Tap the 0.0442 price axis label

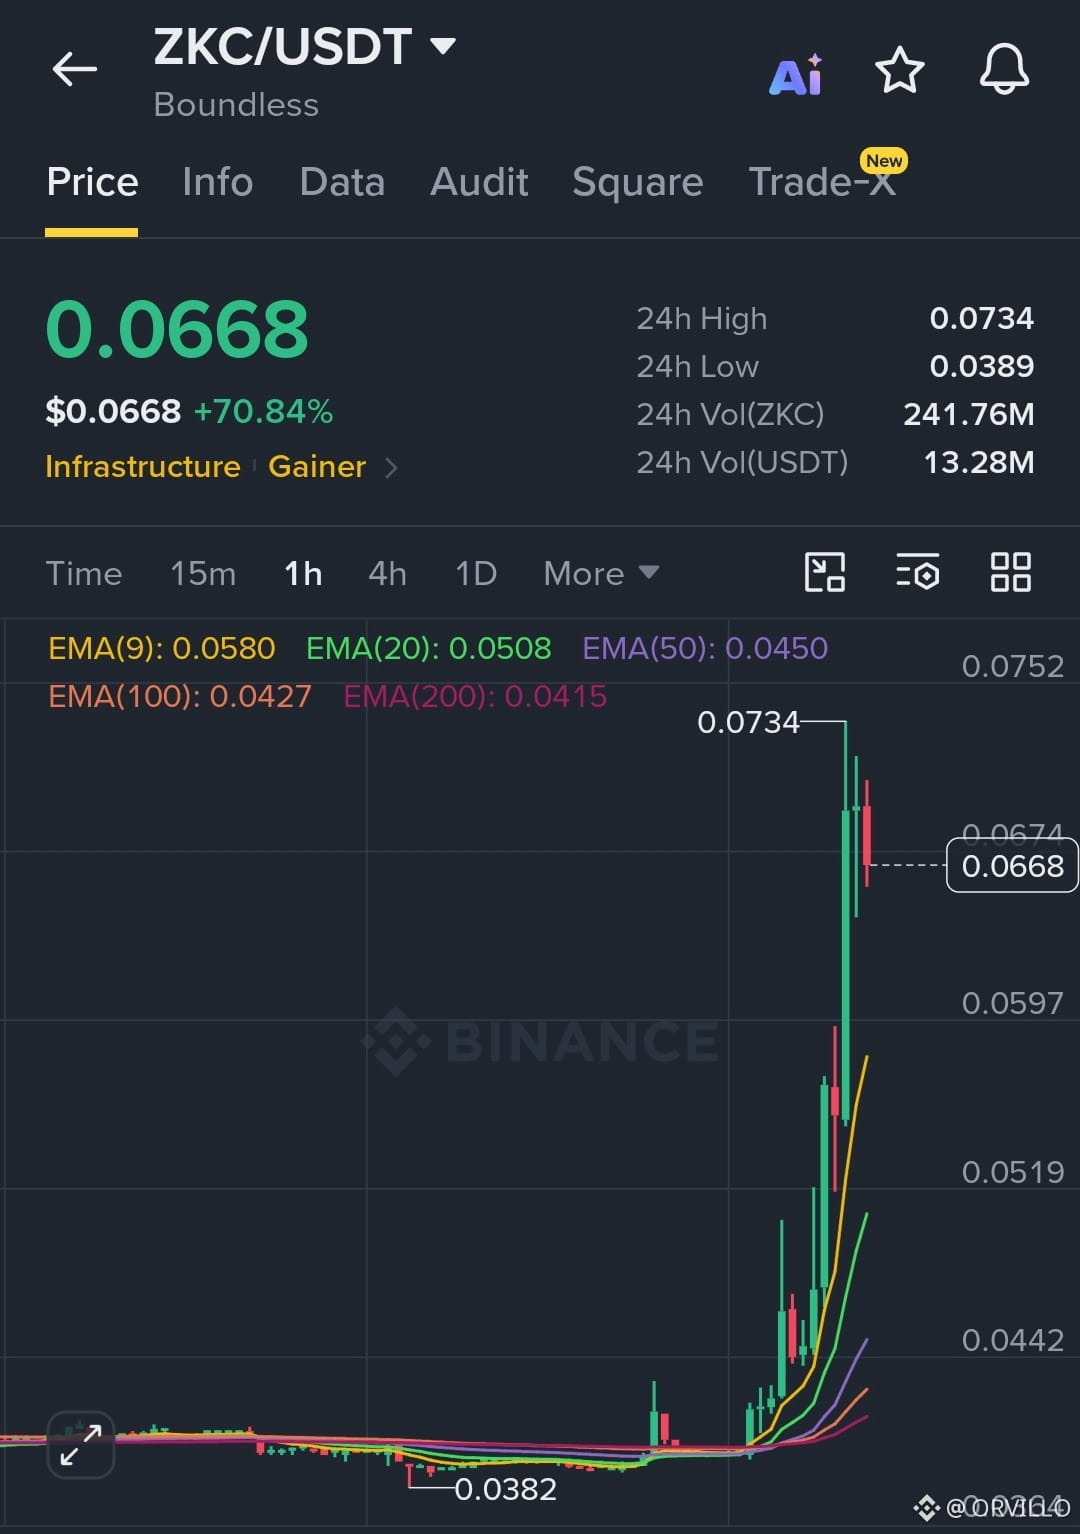tap(1012, 1340)
